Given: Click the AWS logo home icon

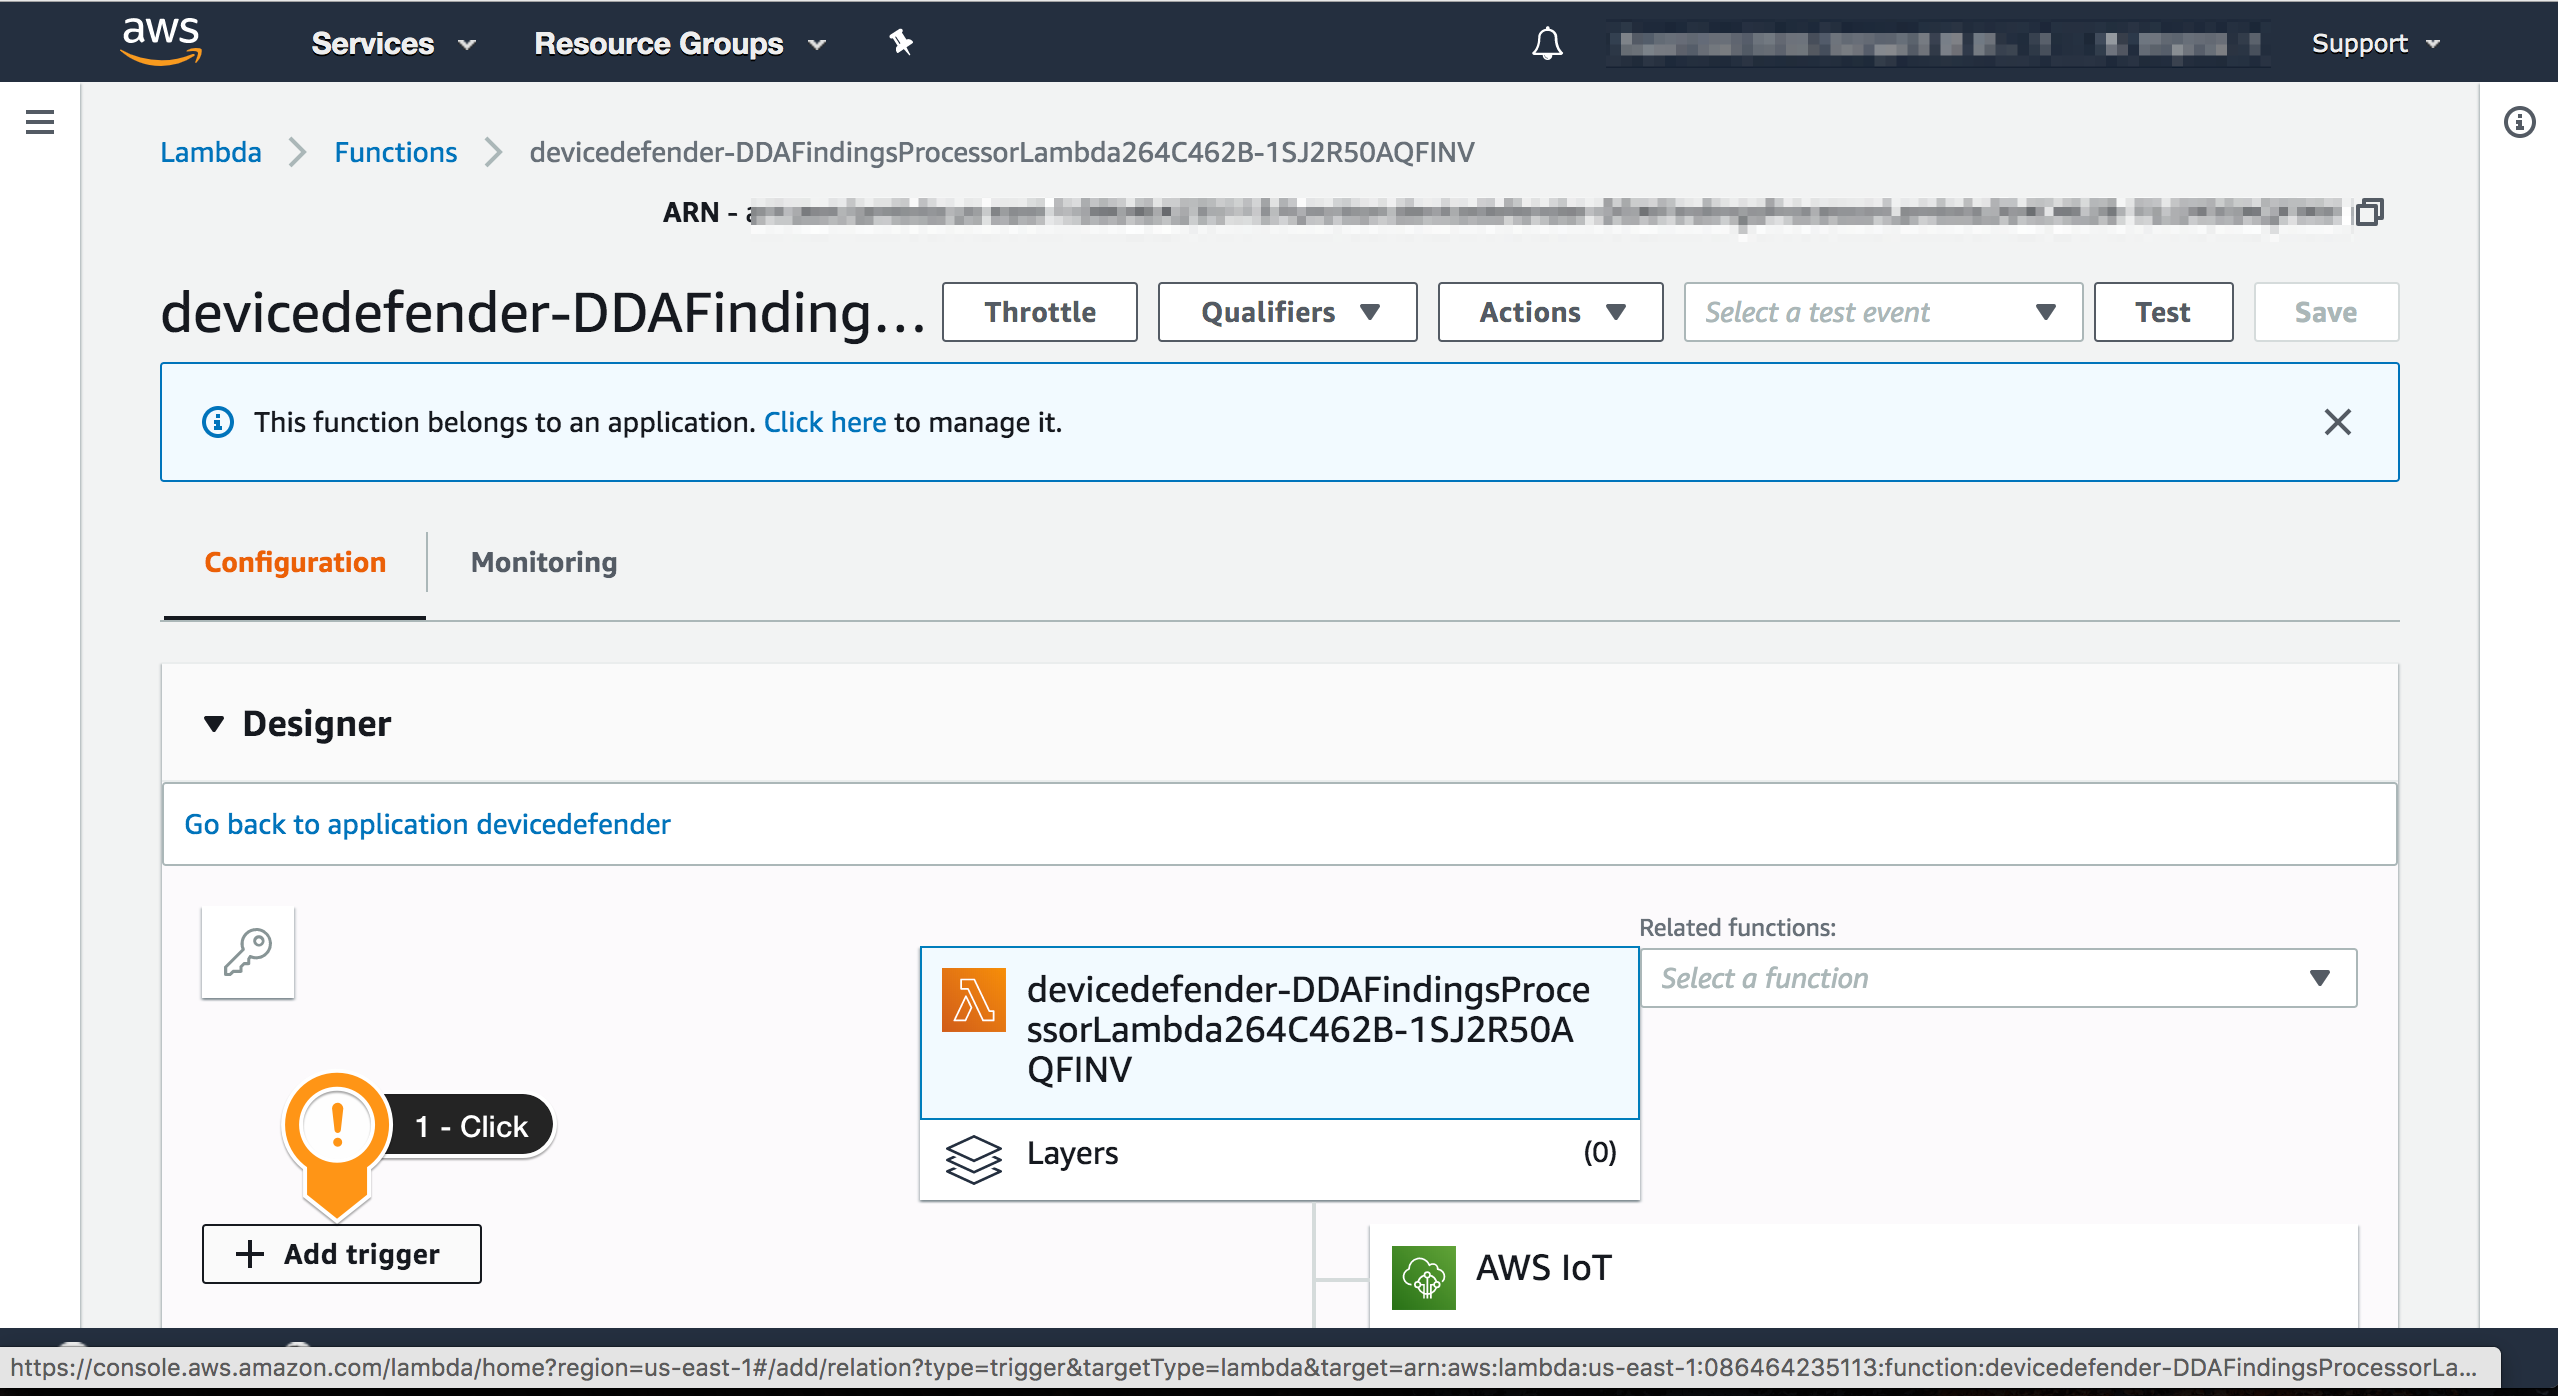Looking at the screenshot, I should (161, 41).
